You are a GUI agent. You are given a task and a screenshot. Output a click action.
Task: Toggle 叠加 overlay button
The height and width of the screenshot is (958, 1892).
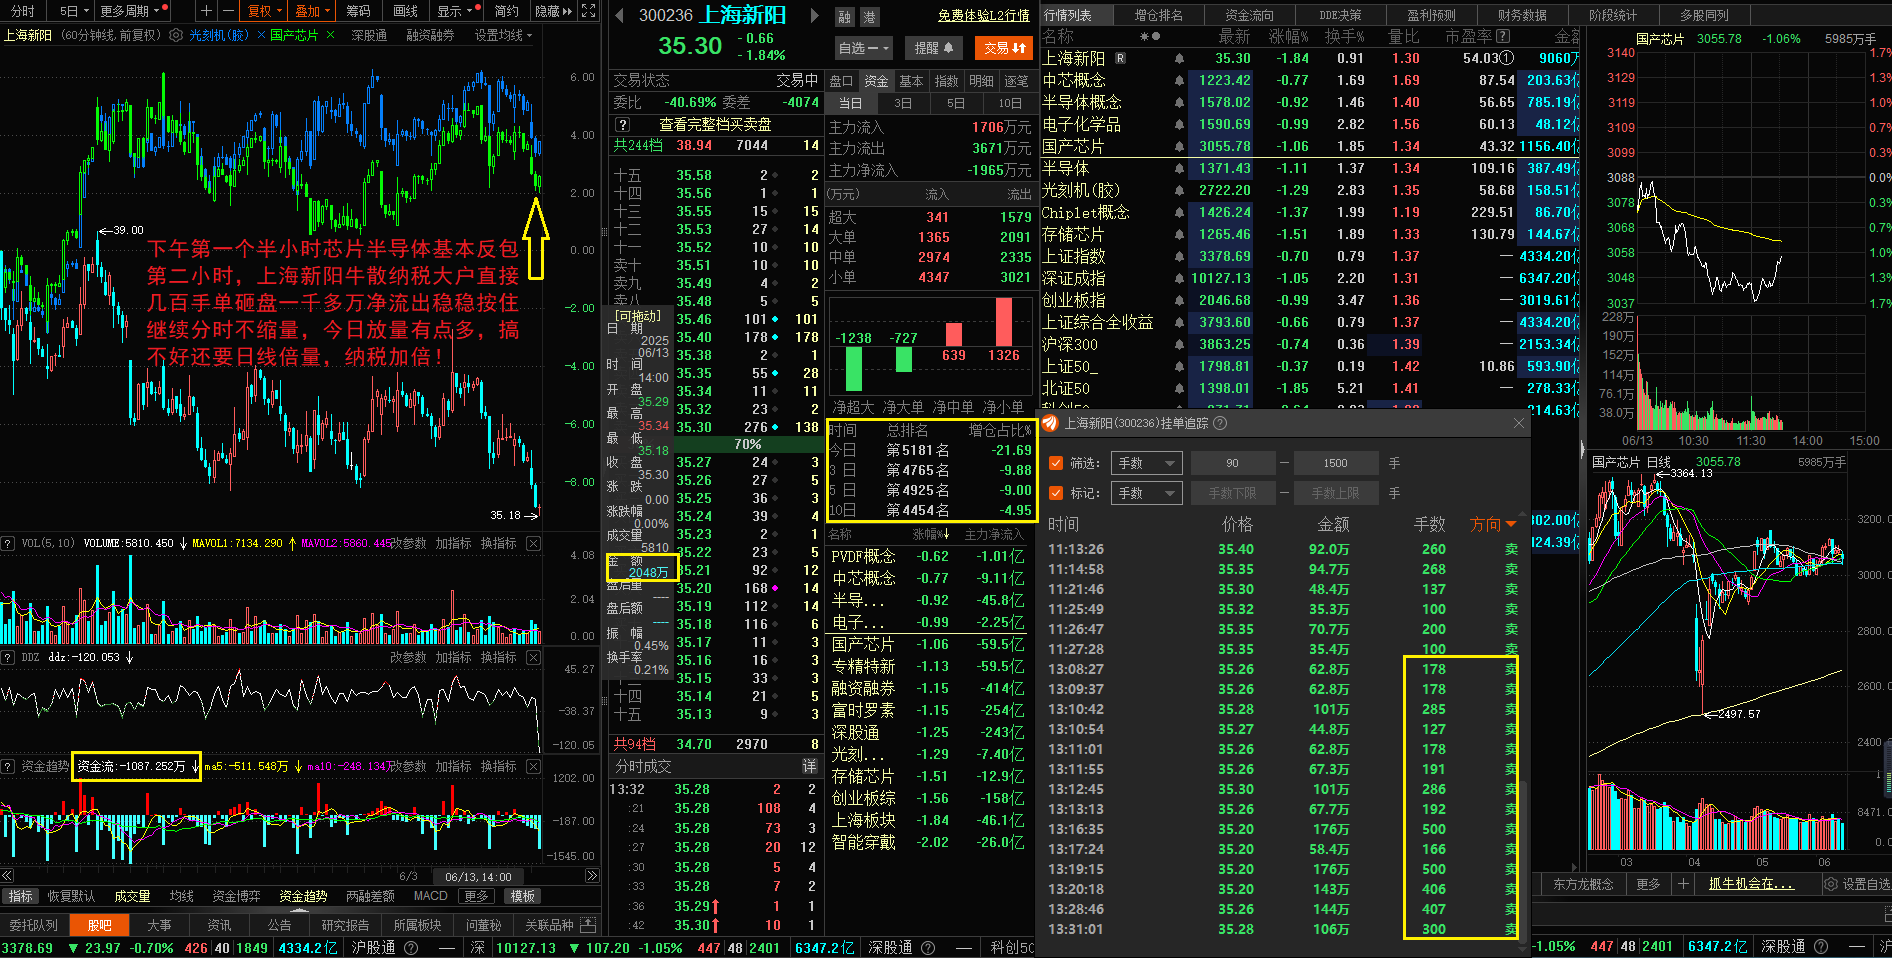[x=312, y=11]
